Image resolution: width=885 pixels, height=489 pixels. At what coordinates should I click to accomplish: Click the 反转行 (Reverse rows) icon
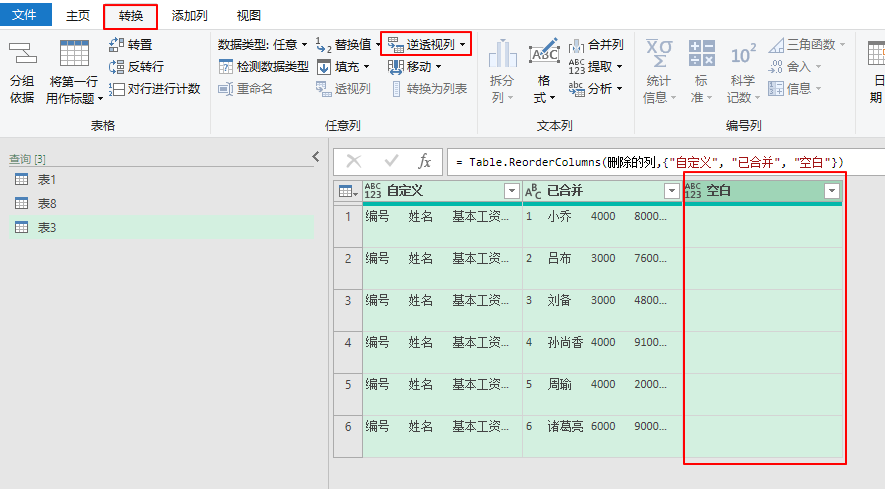tap(116, 67)
